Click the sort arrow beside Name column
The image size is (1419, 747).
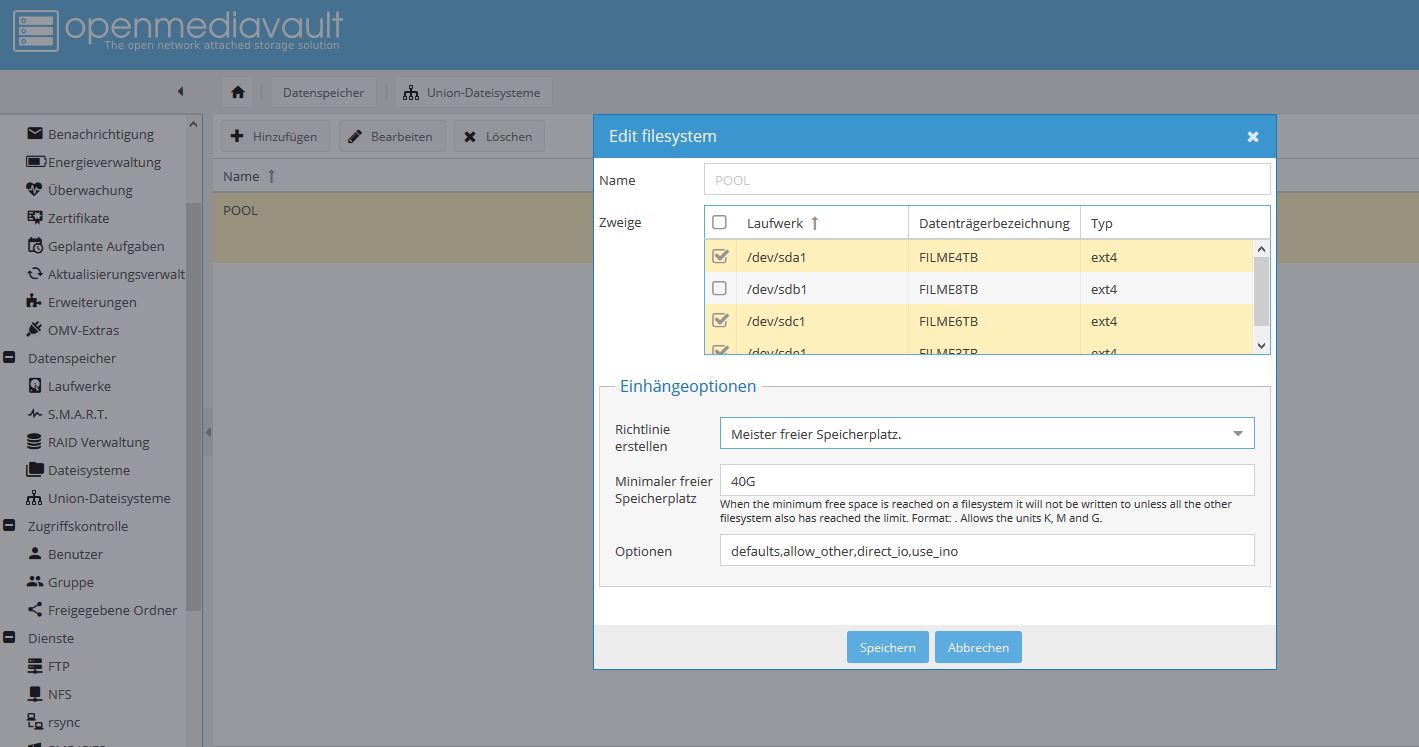271,176
